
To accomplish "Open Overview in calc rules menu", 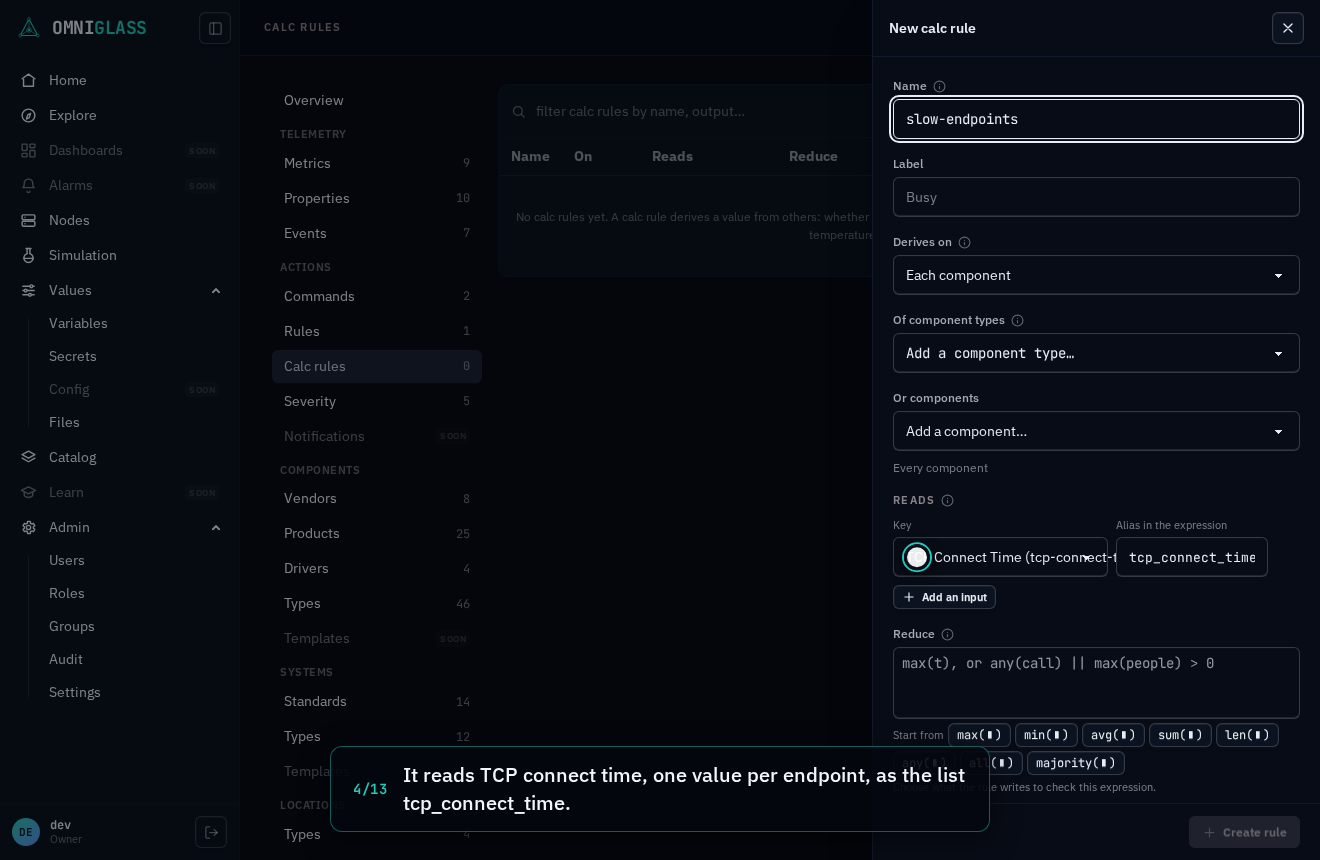I will [376, 100].
